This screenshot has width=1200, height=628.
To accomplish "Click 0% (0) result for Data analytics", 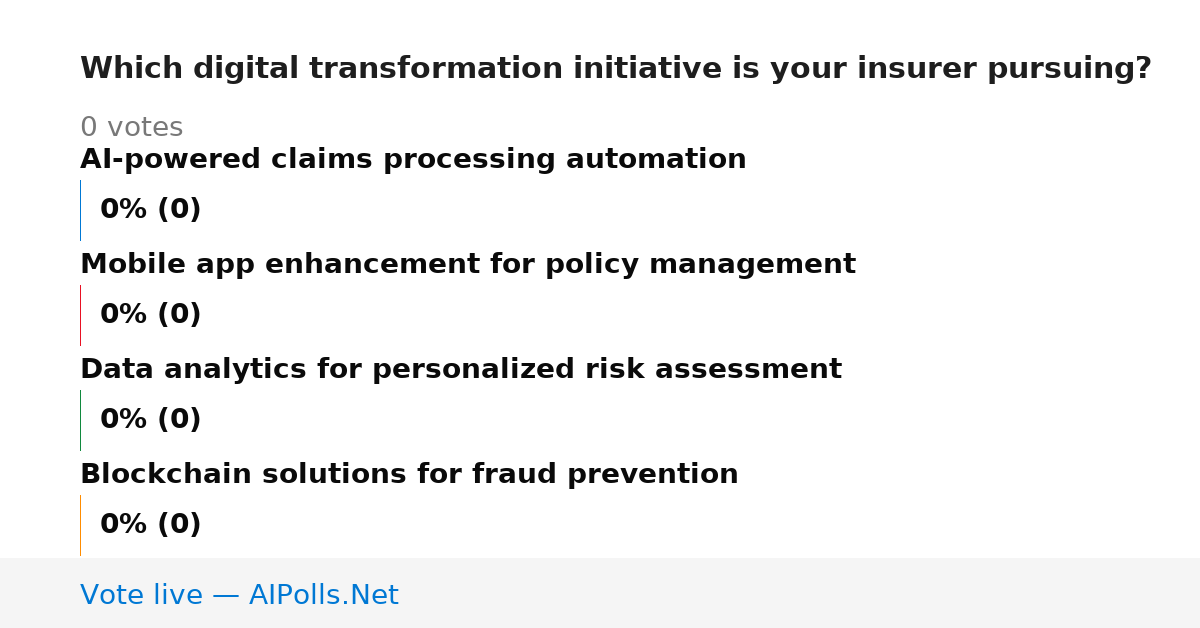I will click(x=151, y=420).
